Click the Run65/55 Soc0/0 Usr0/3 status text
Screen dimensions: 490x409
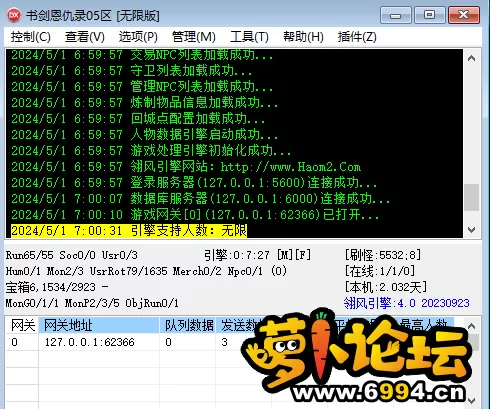point(72,255)
